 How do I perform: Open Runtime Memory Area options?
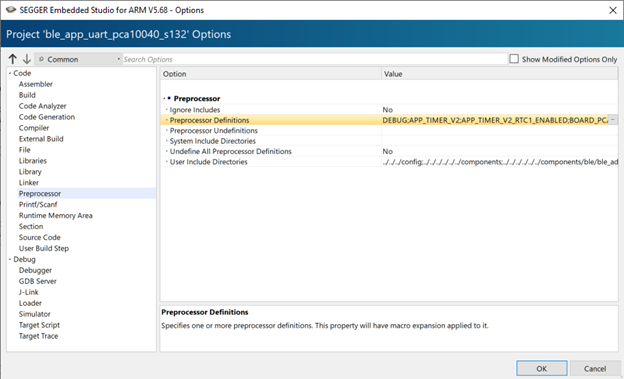[x=56, y=215]
